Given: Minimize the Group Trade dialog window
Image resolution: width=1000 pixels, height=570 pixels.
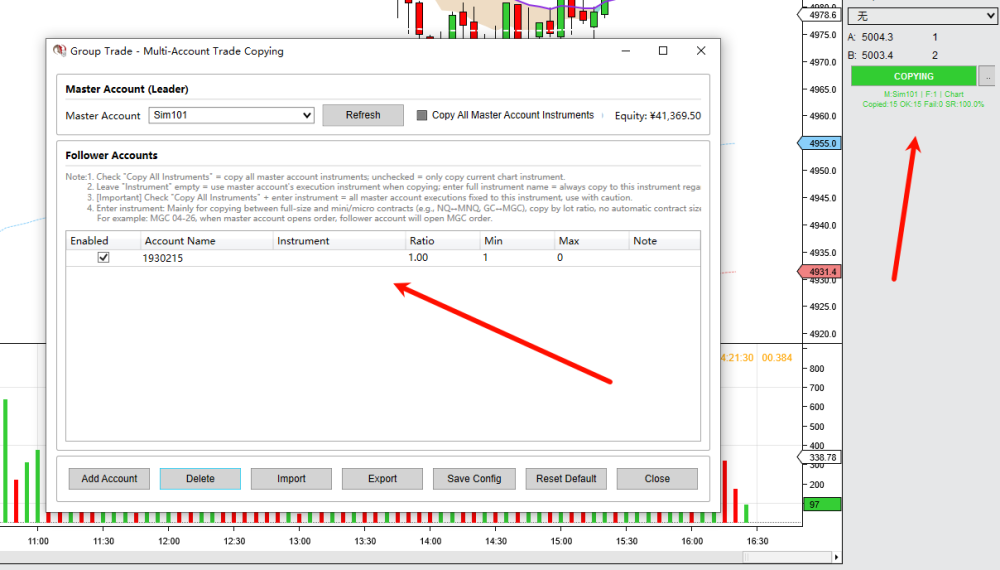Looking at the screenshot, I should (626, 51).
